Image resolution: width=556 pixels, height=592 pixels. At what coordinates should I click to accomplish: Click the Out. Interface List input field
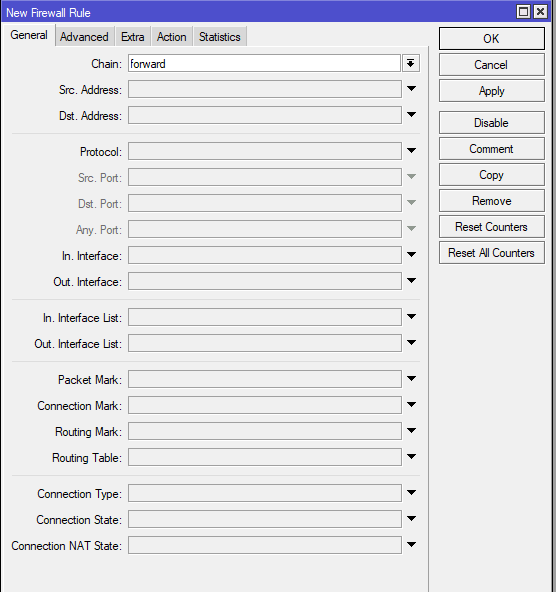tap(265, 343)
